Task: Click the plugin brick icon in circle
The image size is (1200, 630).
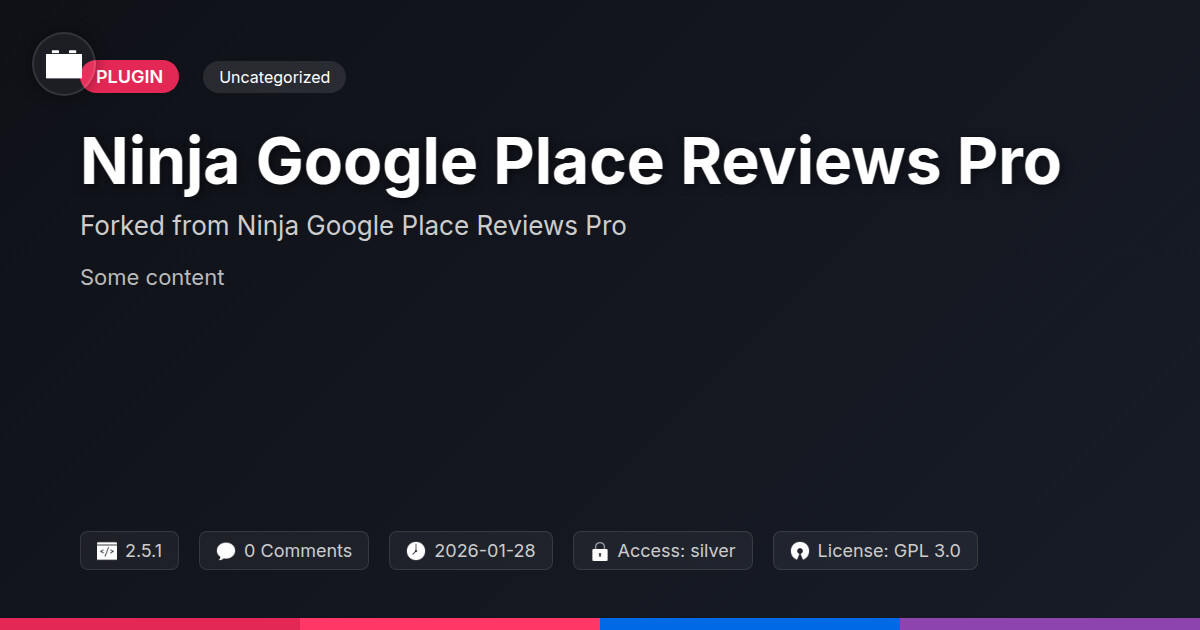Action: 64,64
